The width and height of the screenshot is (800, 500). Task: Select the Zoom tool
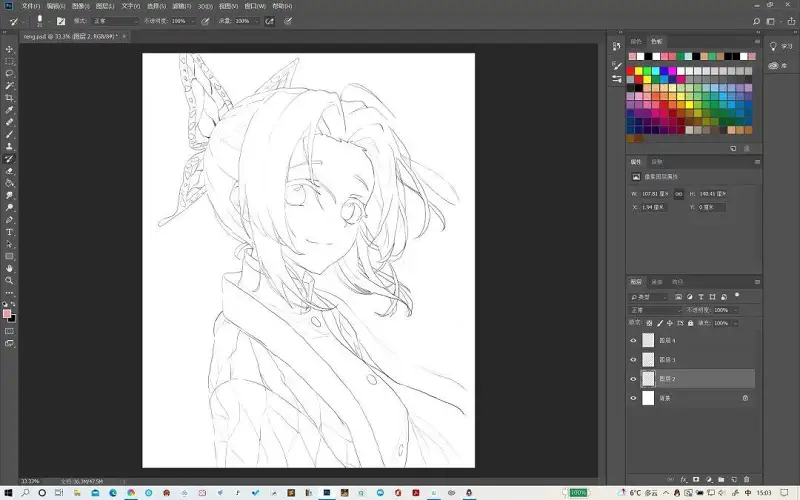pos(9,281)
